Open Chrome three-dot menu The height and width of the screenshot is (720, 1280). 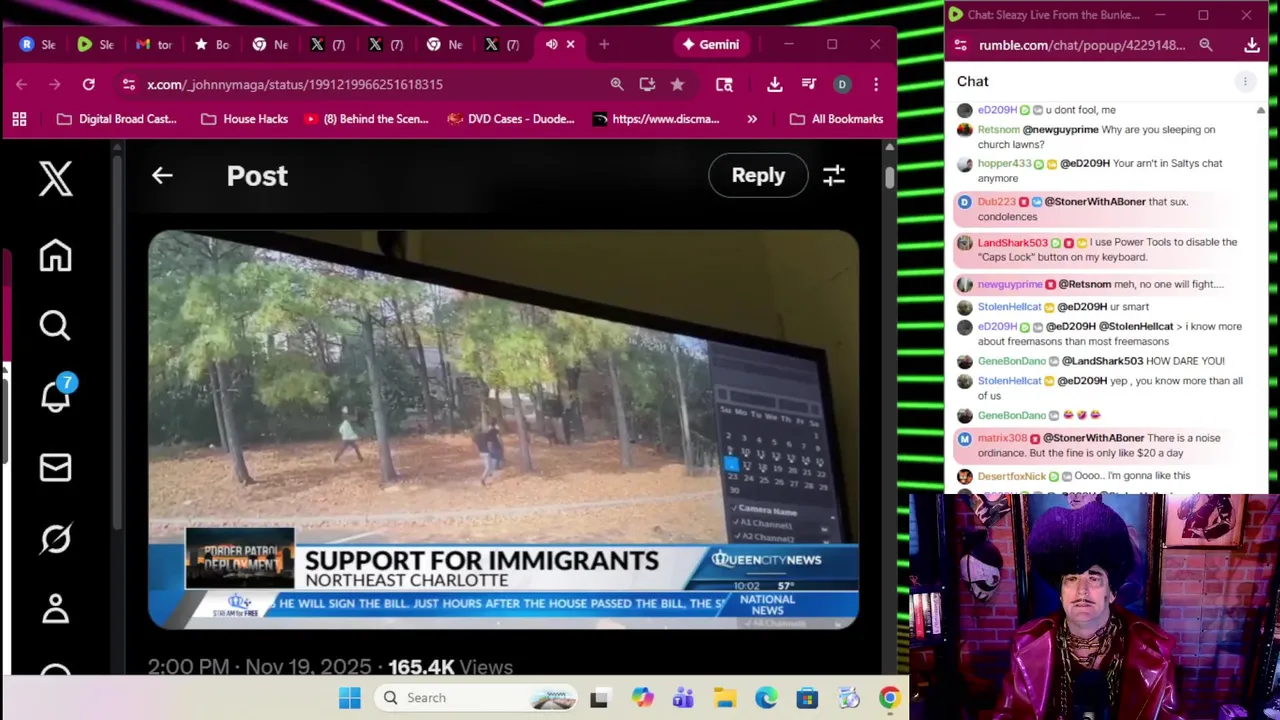point(876,85)
